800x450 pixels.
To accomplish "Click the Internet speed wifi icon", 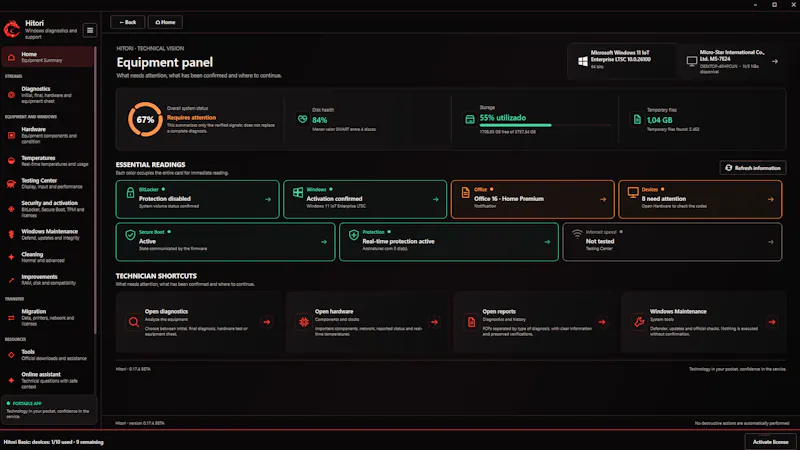I will (577, 234).
